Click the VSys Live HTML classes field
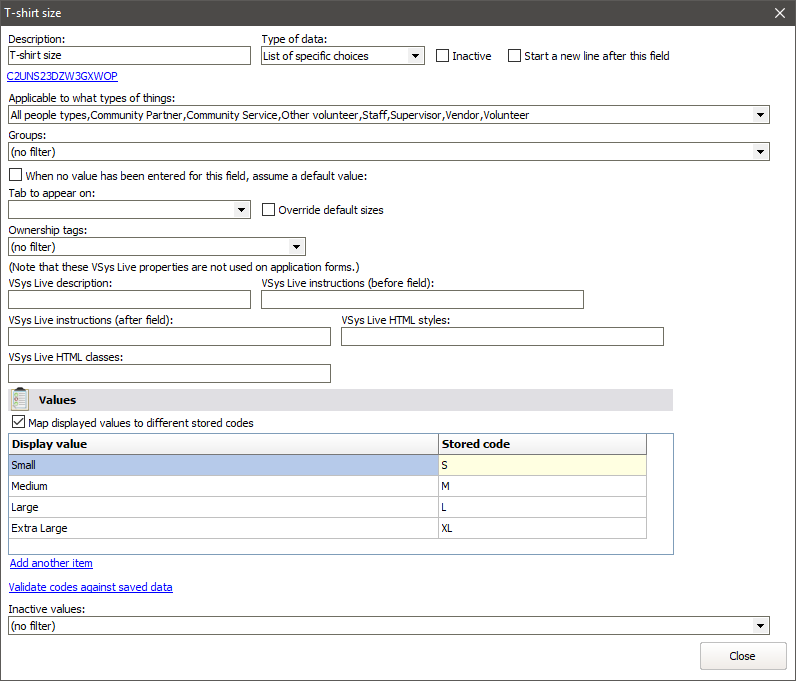The height and width of the screenshot is (681, 796). (169, 373)
